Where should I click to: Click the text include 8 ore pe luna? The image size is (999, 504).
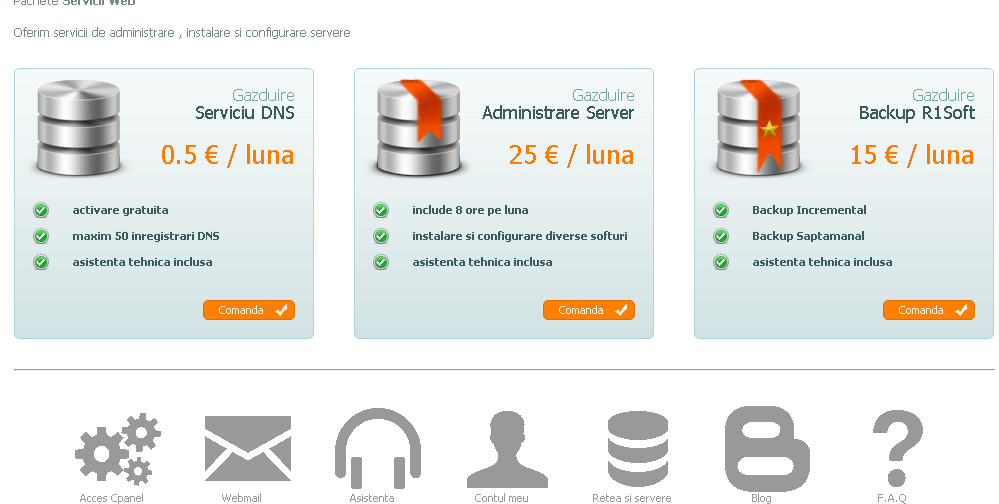(x=470, y=210)
